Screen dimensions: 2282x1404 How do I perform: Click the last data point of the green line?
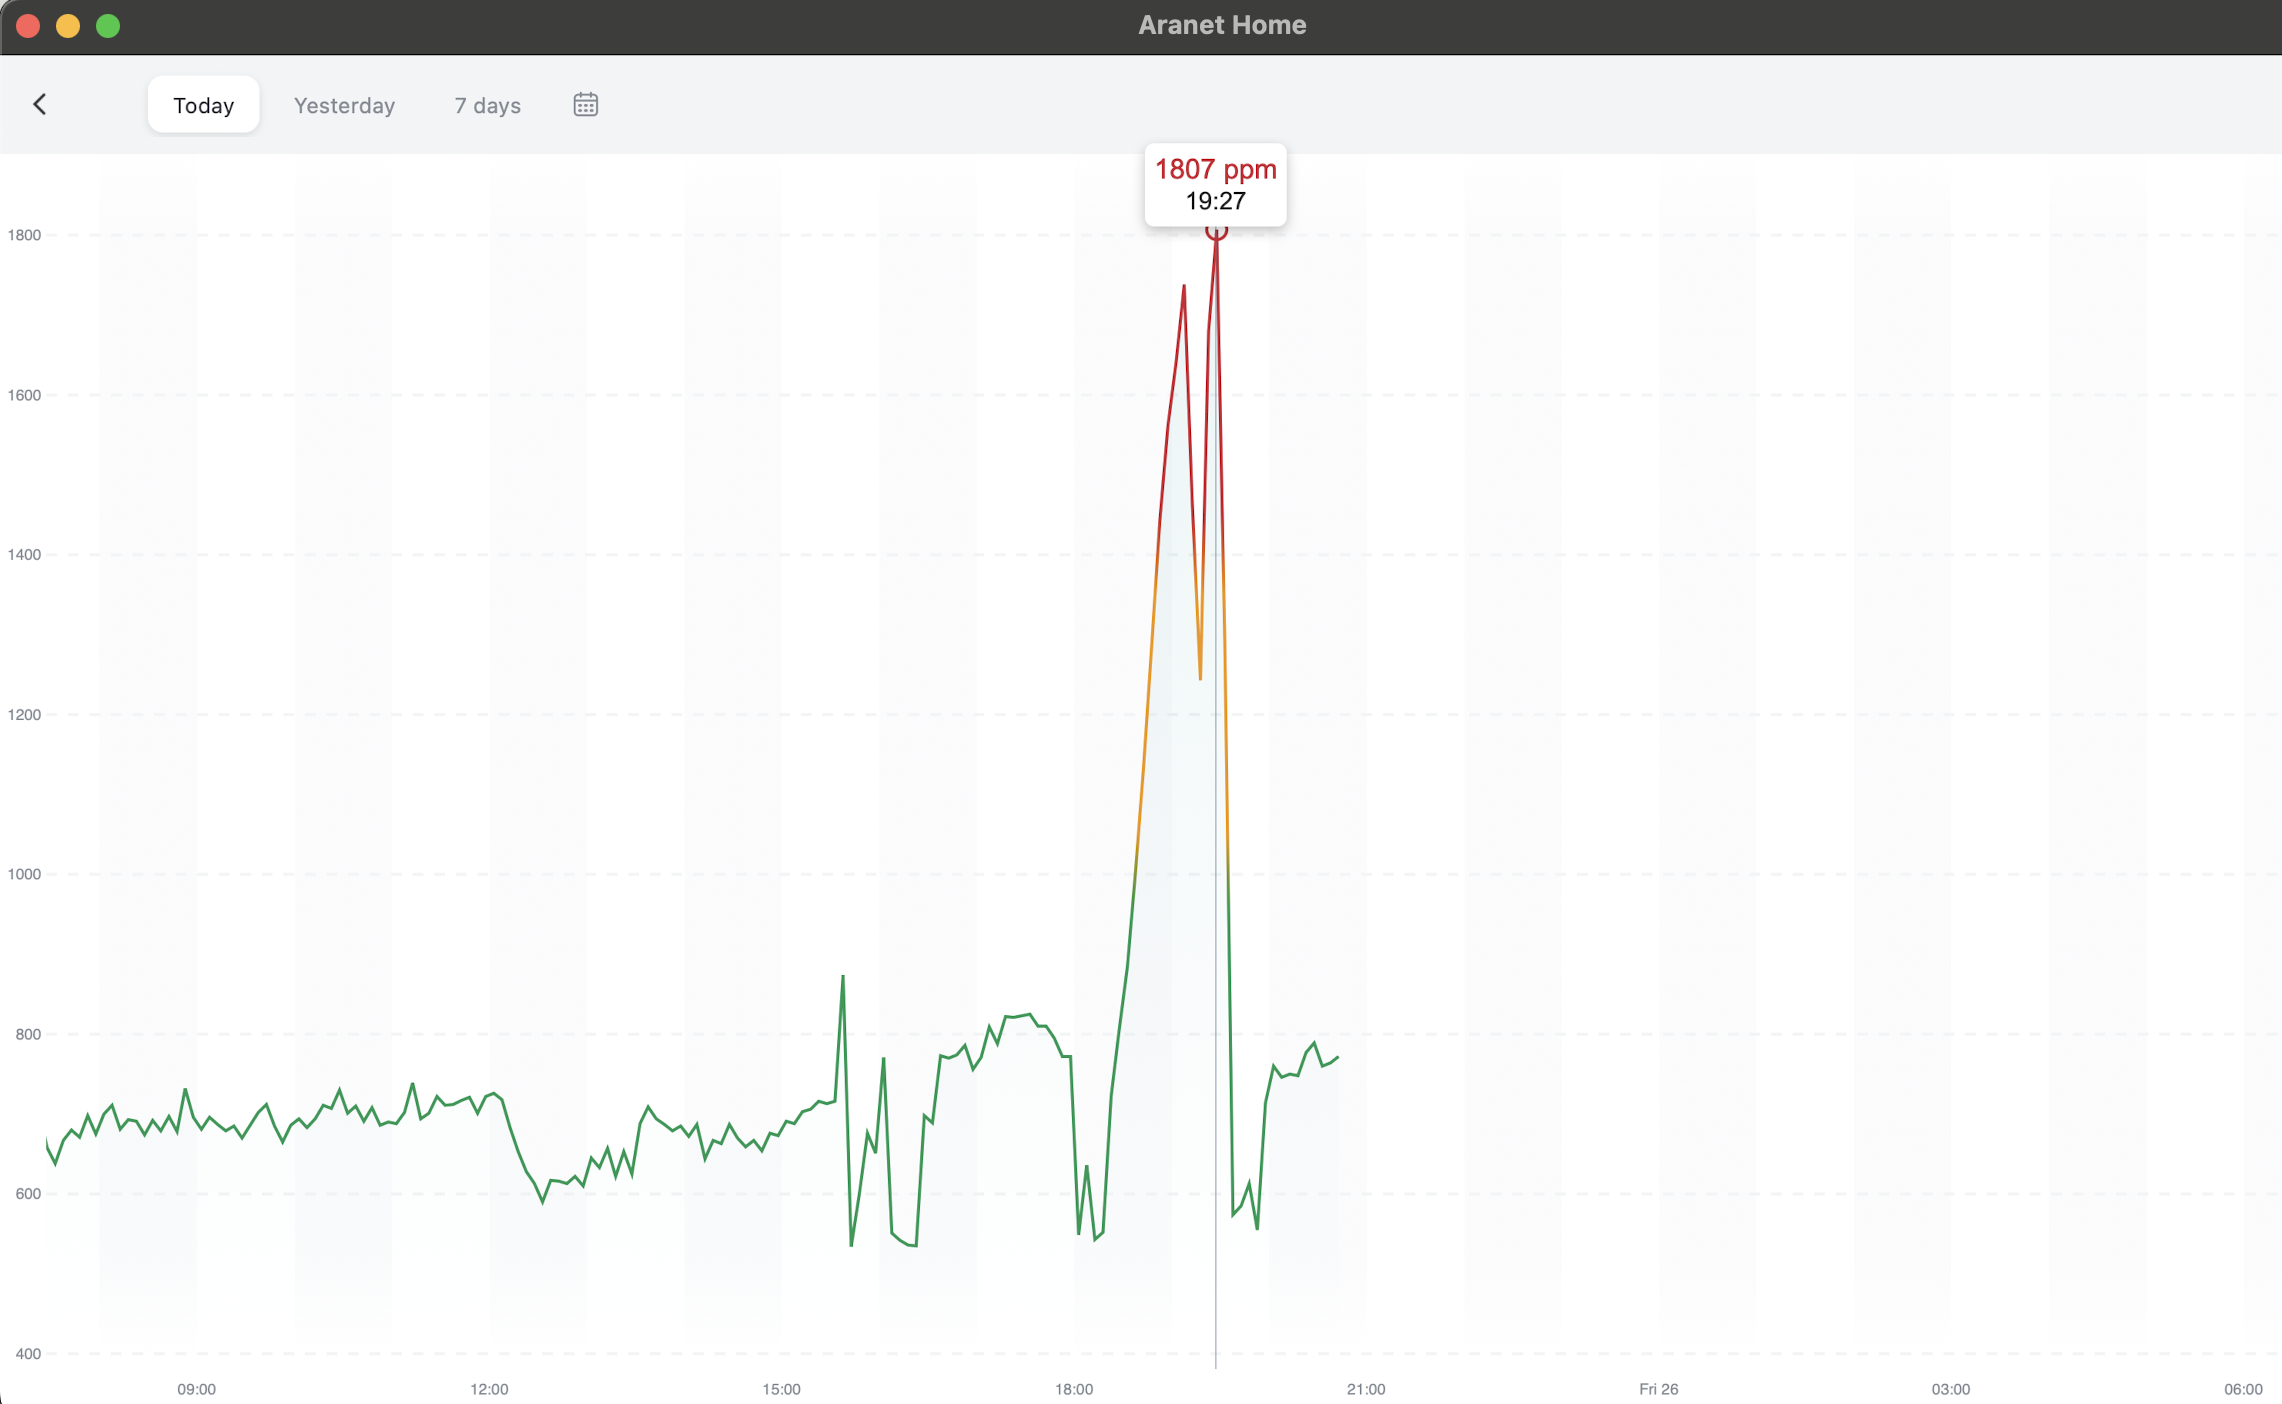(1337, 1057)
